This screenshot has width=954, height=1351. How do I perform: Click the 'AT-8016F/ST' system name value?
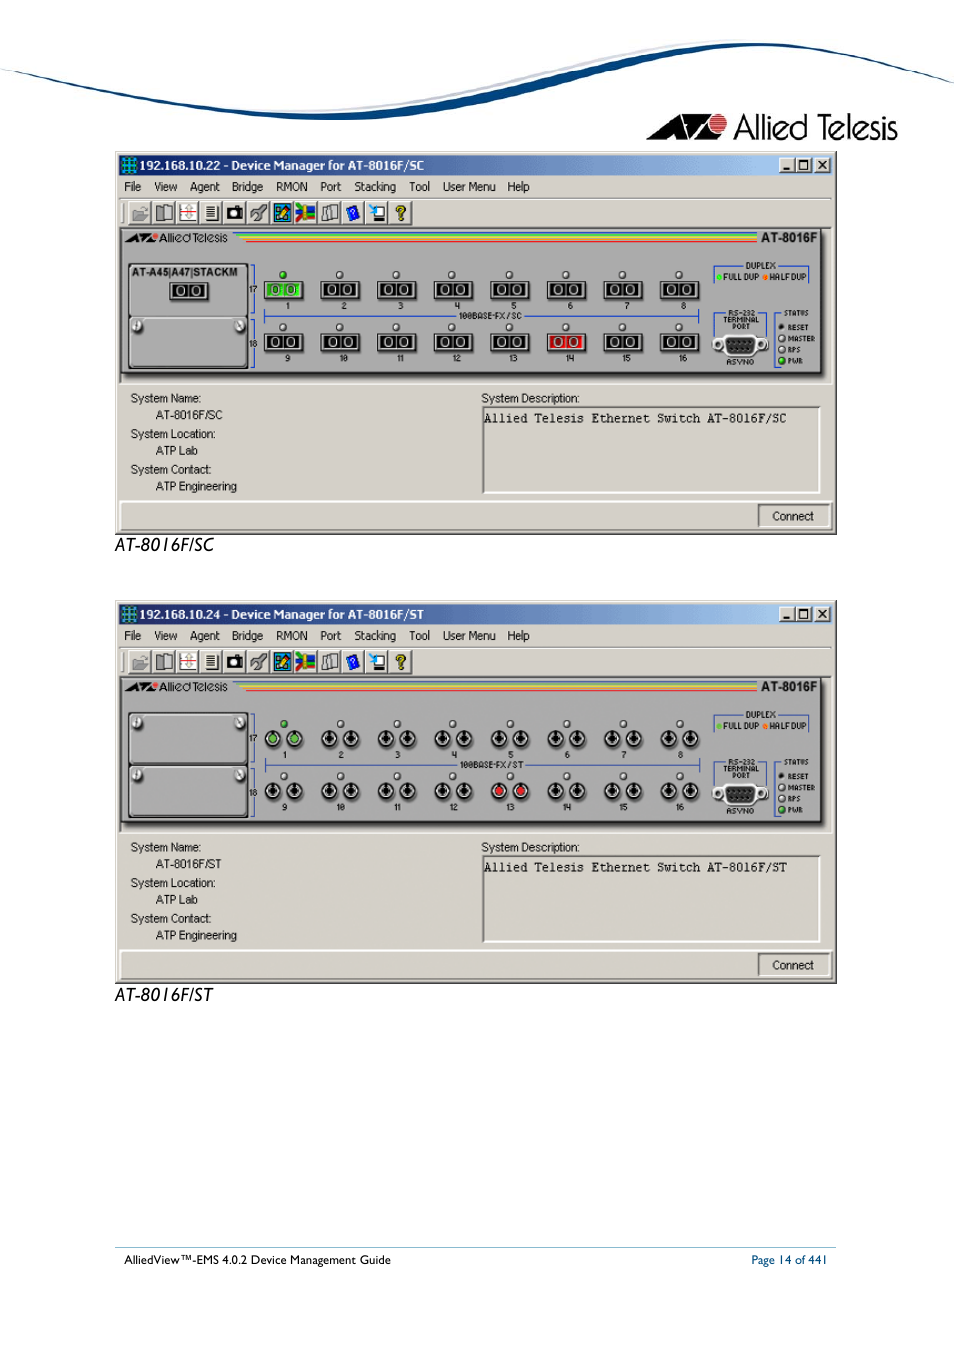tap(189, 864)
